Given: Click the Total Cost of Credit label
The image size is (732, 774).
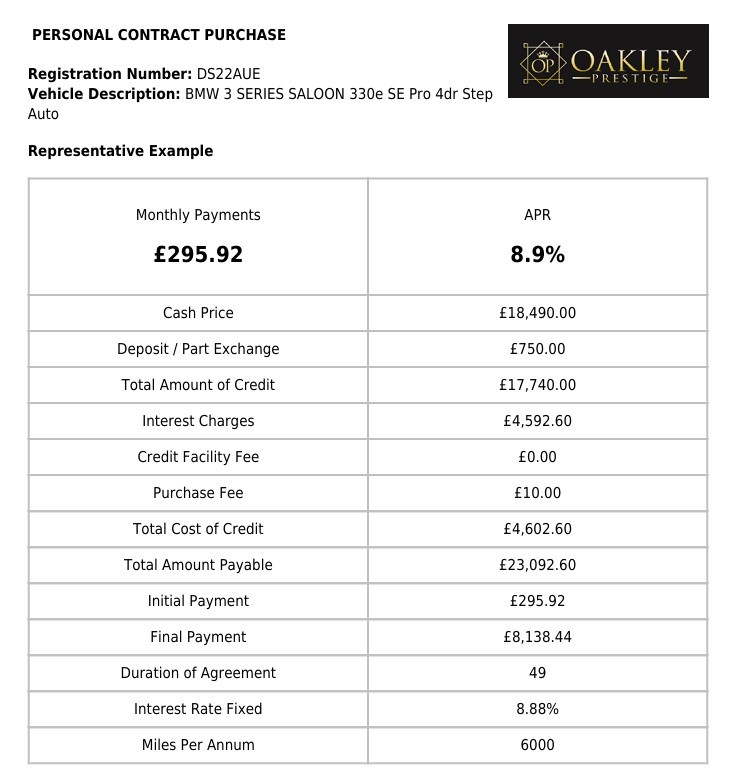Looking at the screenshot, I should pos(198,529).
